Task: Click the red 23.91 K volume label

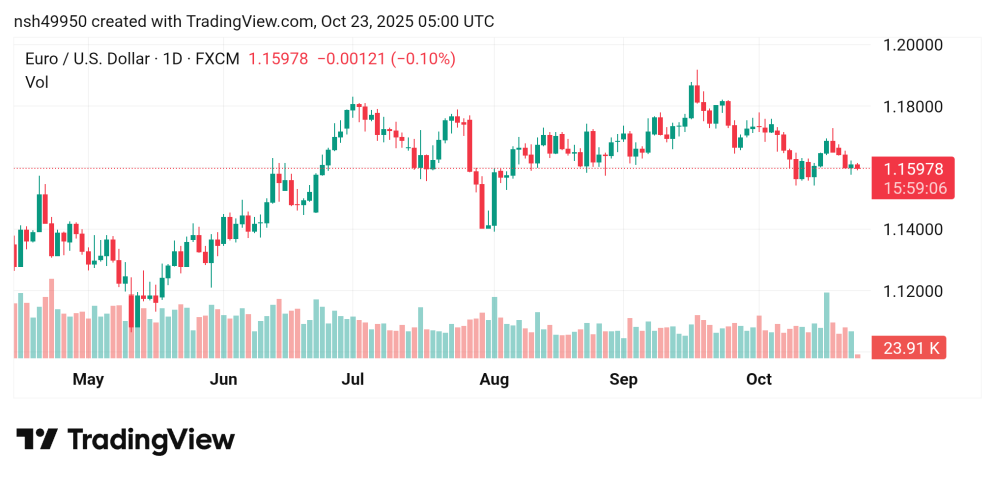Action: pyautogui.click(x=912, y=348)
